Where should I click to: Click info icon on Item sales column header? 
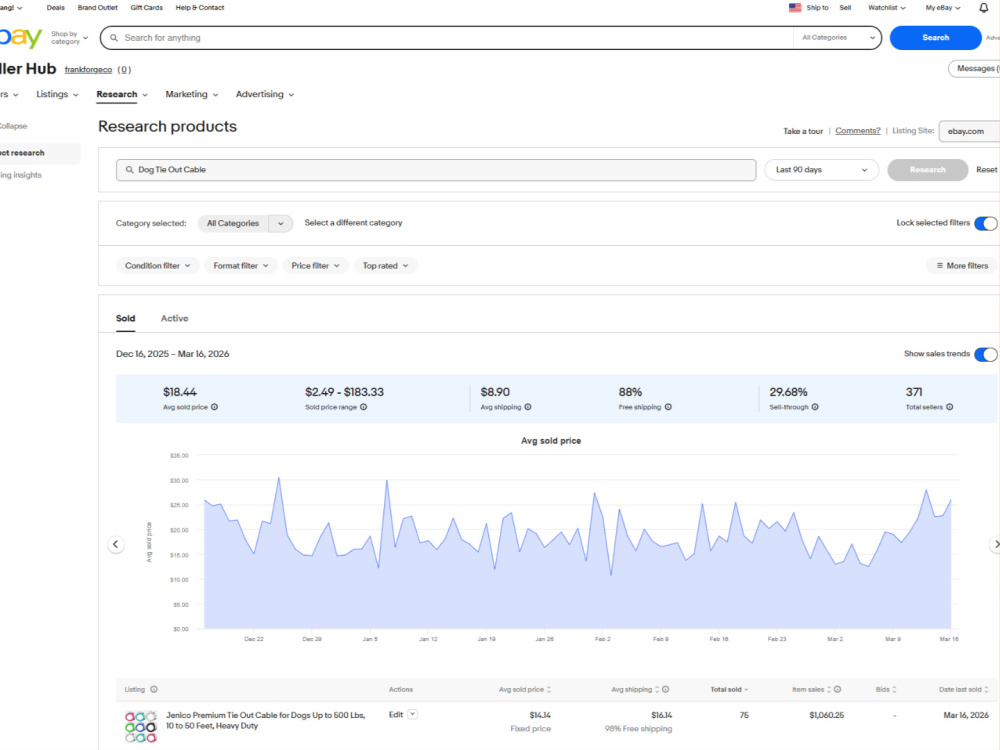837,689
